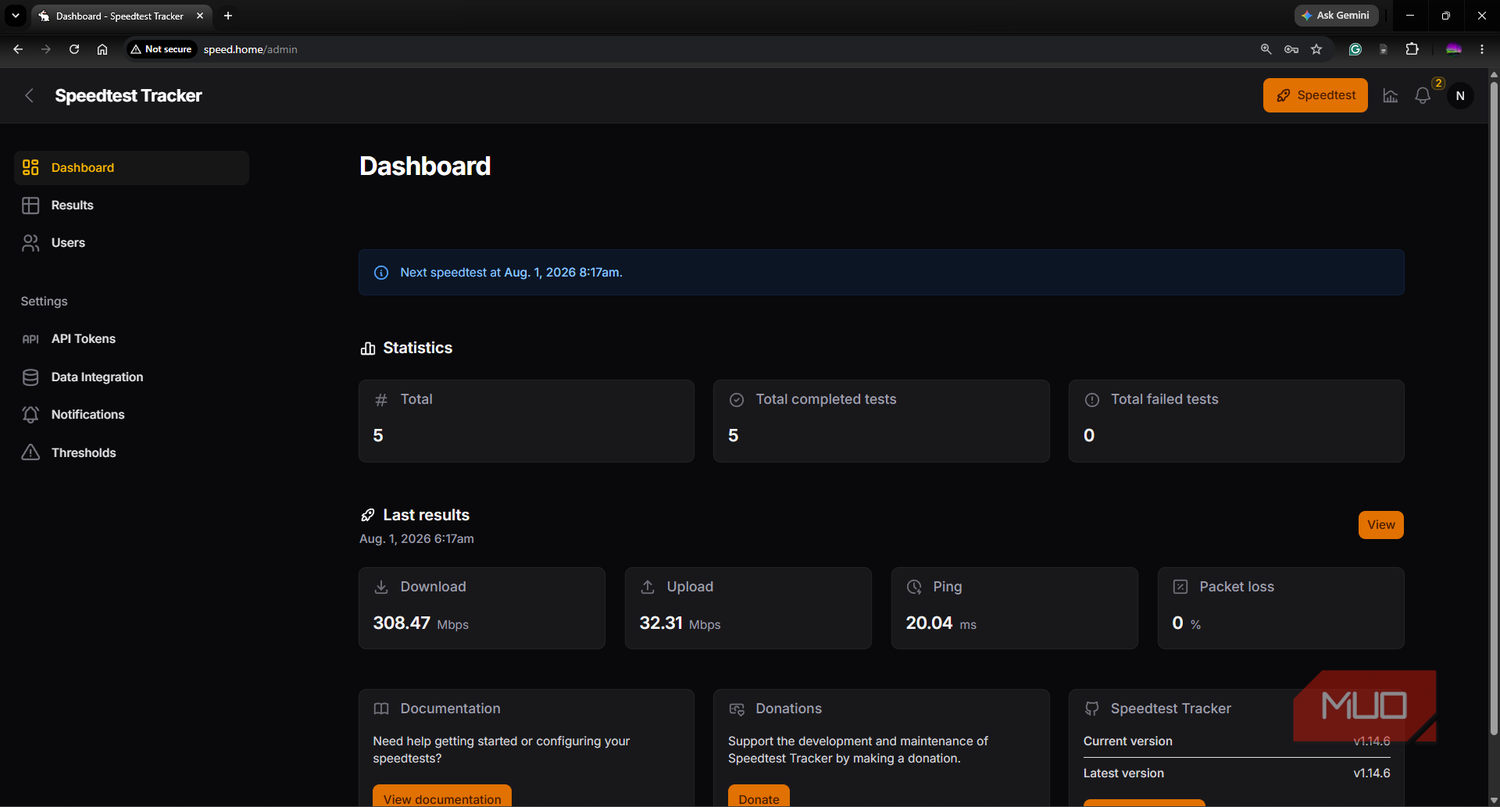
Task: Open API Tokens settings
Action: click(131, 339)
